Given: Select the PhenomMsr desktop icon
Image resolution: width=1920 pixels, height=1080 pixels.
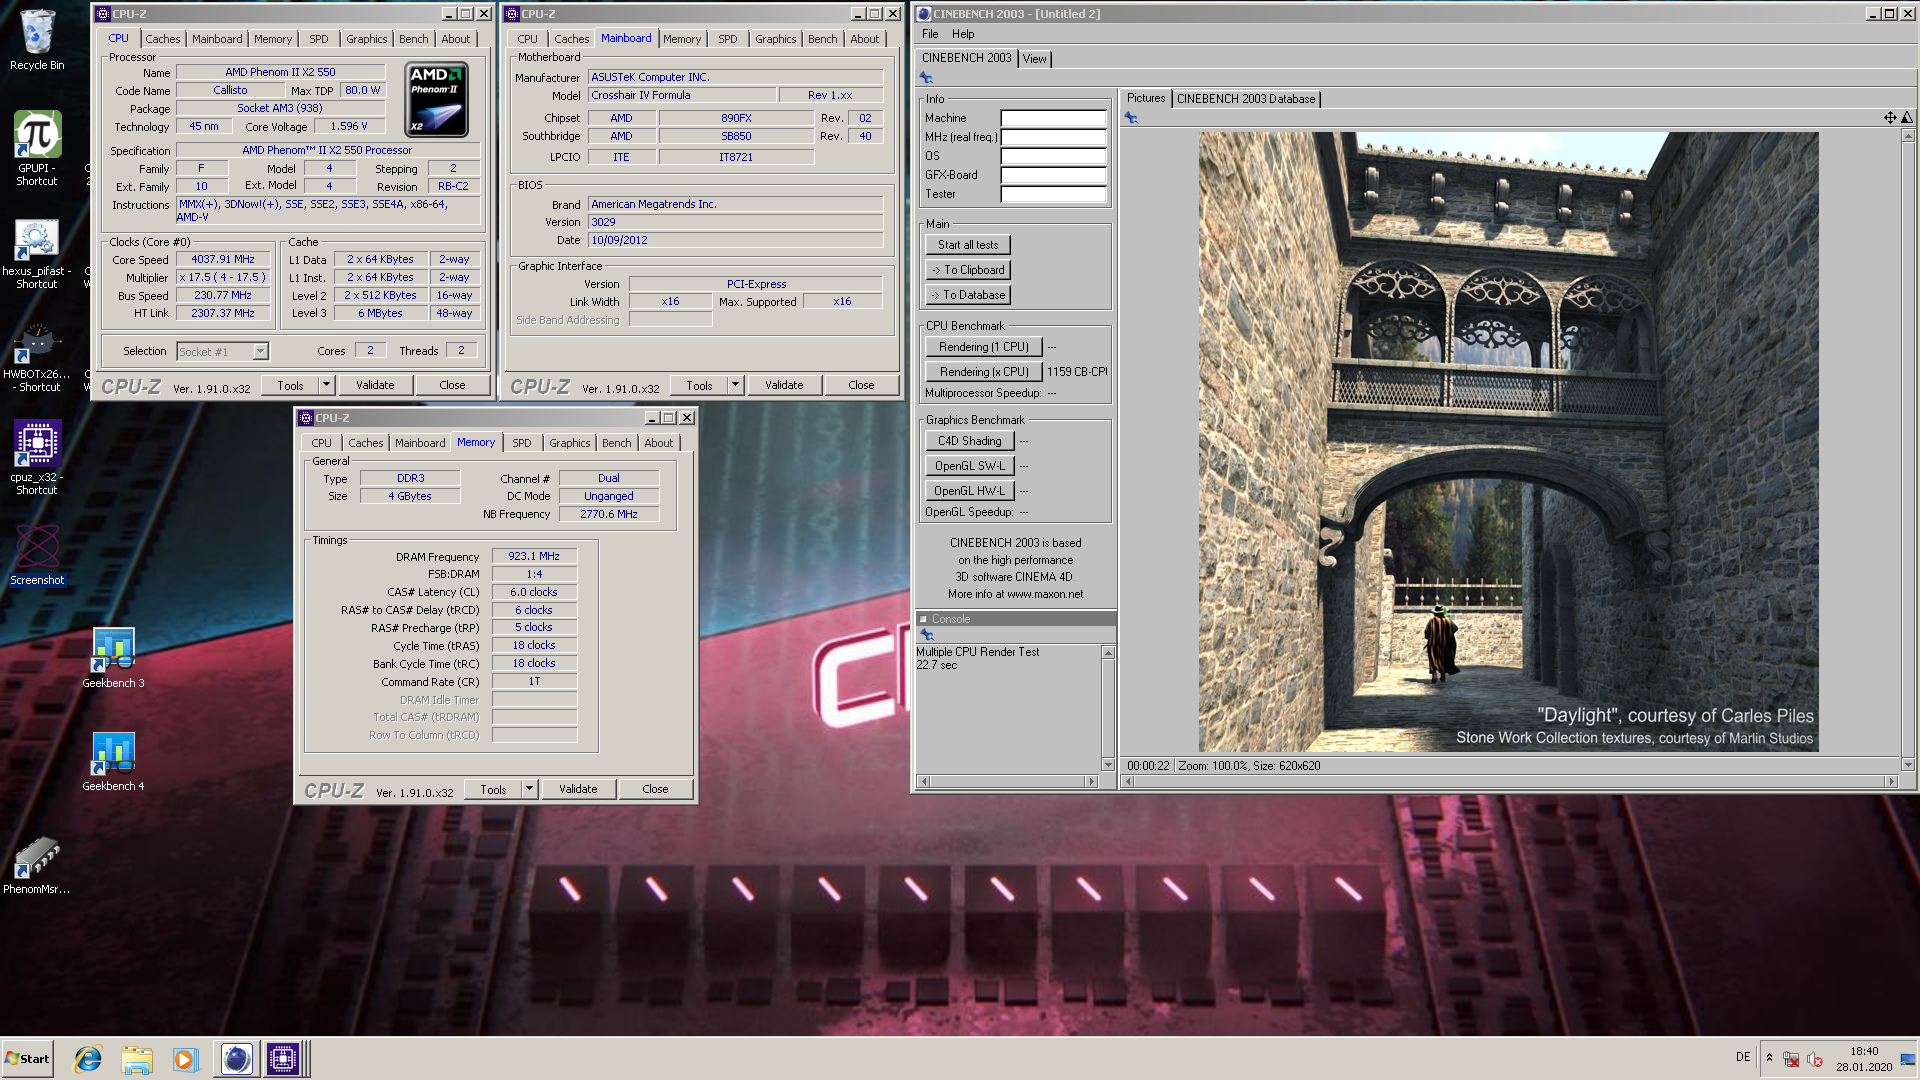Looking at the screenshot, I should click(x=37, y=866).
